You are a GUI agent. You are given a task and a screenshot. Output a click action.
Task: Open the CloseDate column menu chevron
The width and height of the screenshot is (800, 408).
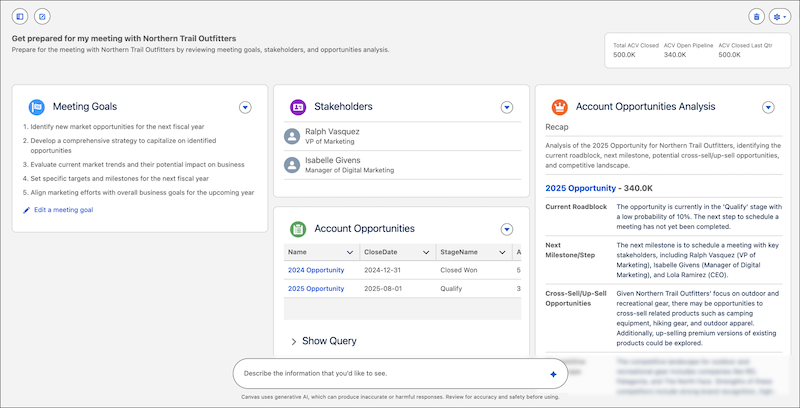pos(426,252)
